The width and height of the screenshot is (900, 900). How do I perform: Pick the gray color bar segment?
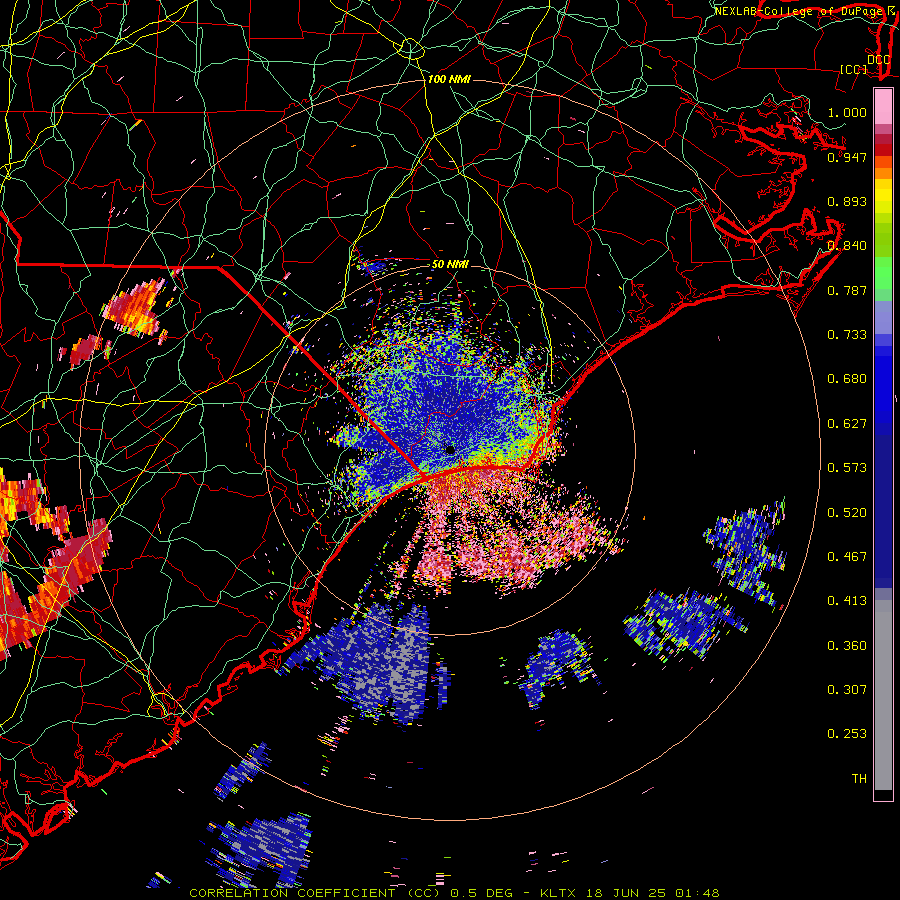[883, 695]
